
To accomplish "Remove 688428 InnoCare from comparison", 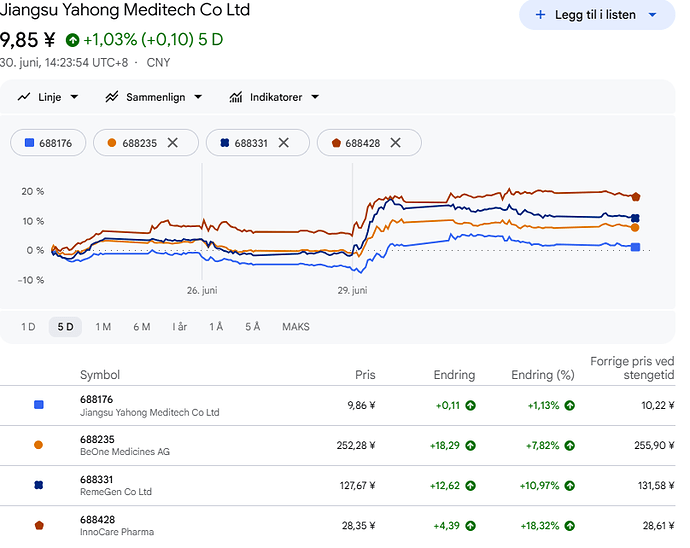I will [396, 143].
